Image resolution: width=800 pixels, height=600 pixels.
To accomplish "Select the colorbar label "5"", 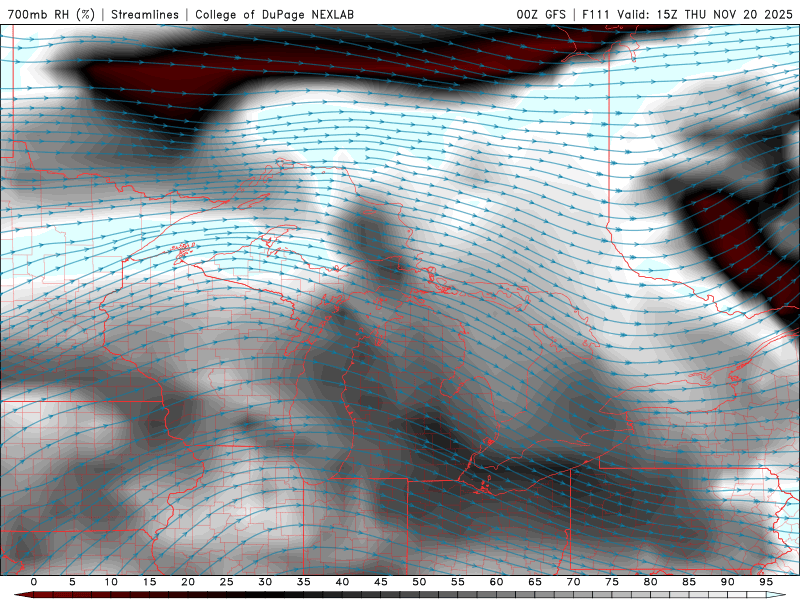I will pos(72,582).
